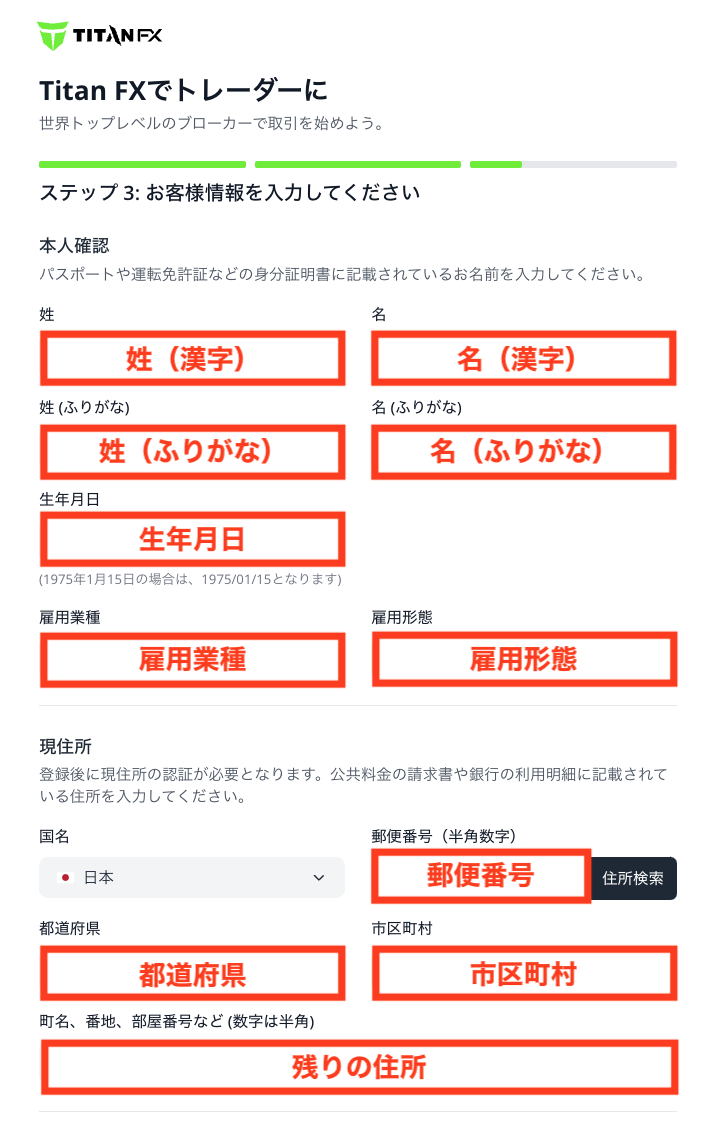Open the 国名 country dropdown
The image size is (716, 1126).
coord(192,878)
